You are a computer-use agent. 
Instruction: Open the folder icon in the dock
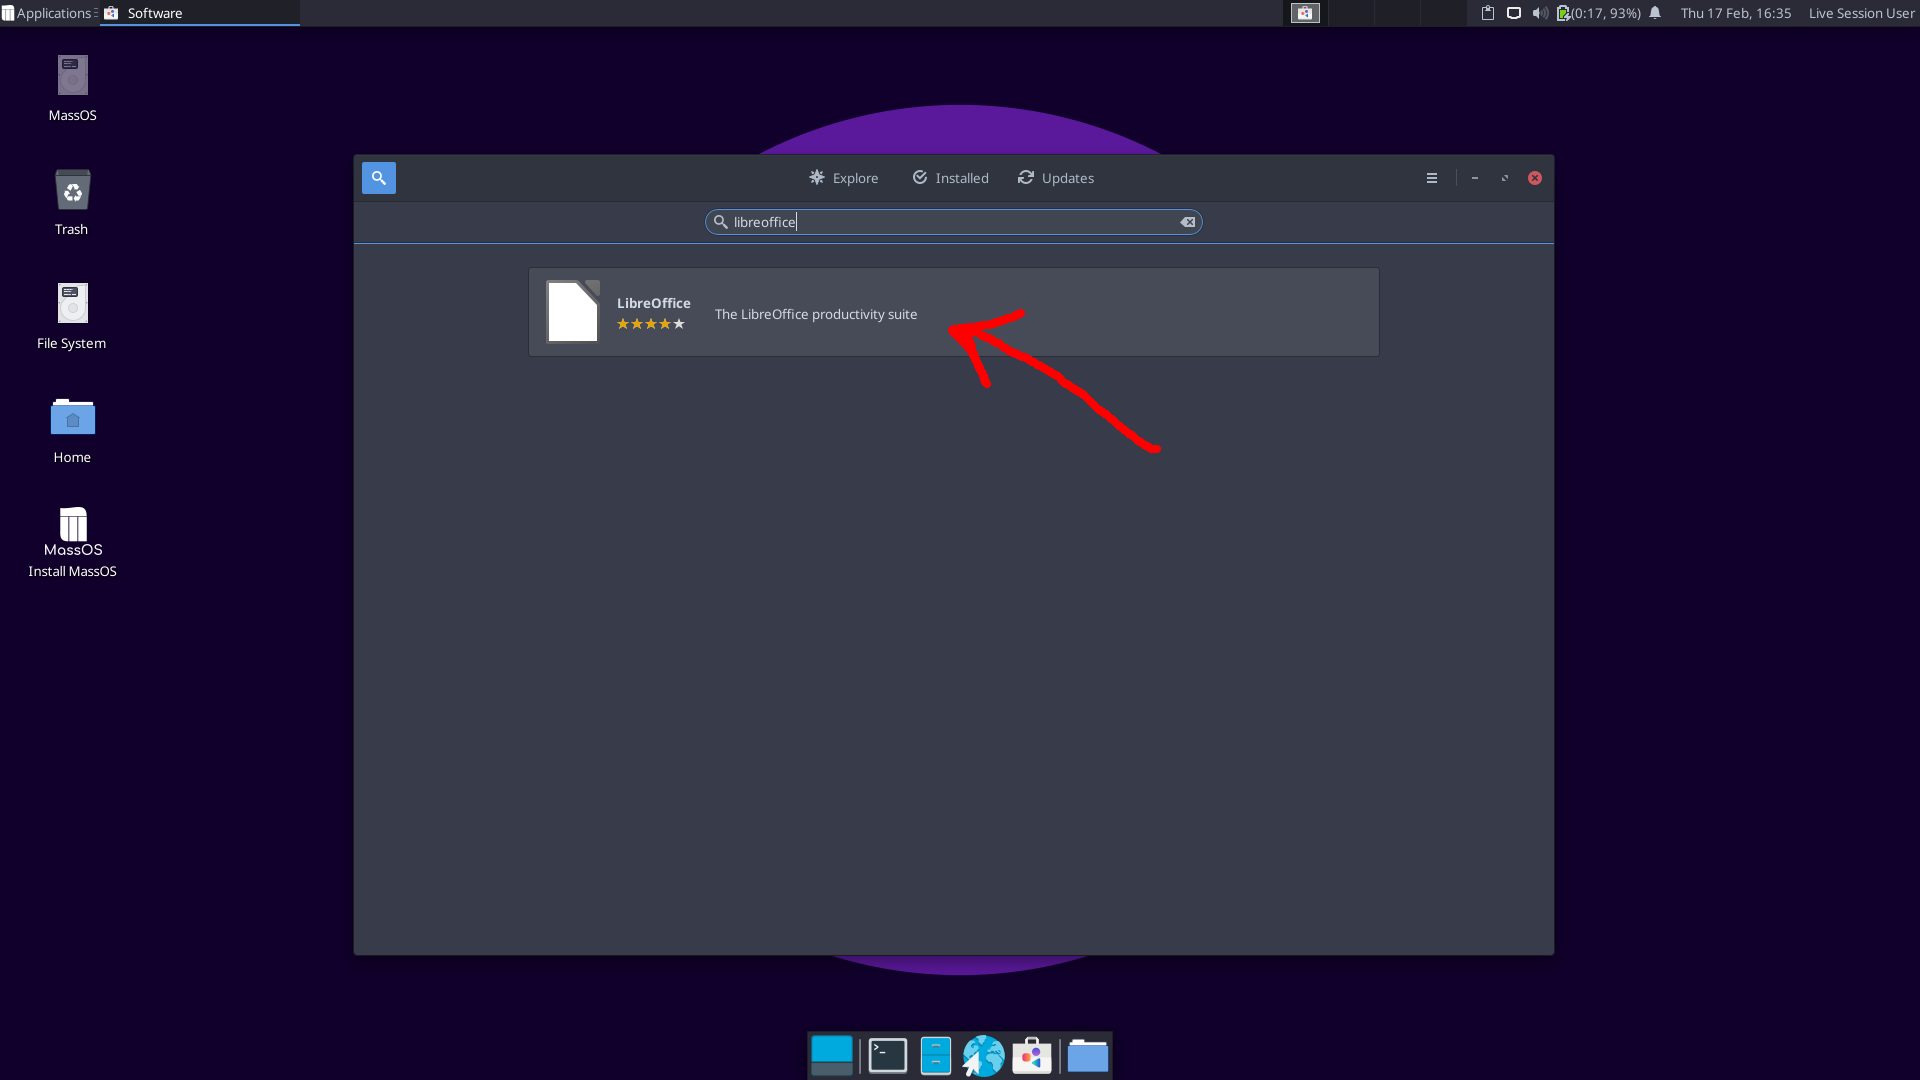pyautogui.click(x=1088, y=1056)
